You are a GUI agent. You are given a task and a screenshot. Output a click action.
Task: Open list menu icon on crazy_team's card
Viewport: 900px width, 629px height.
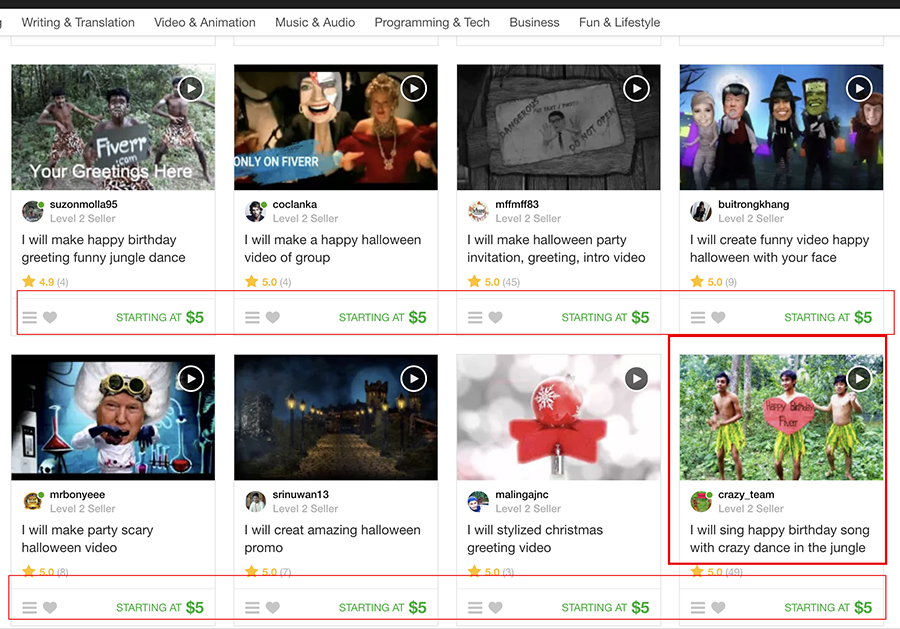(697, 607)
